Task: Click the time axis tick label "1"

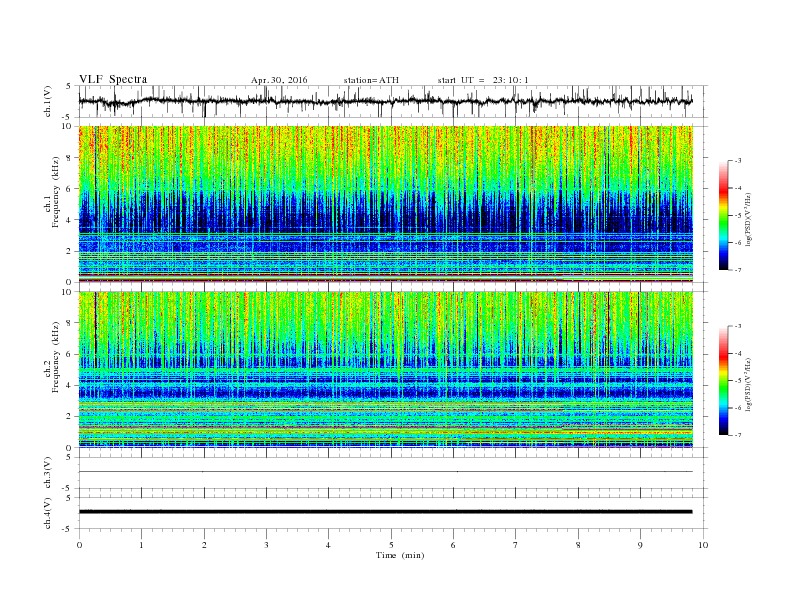Action: click(x=141, y=545)
